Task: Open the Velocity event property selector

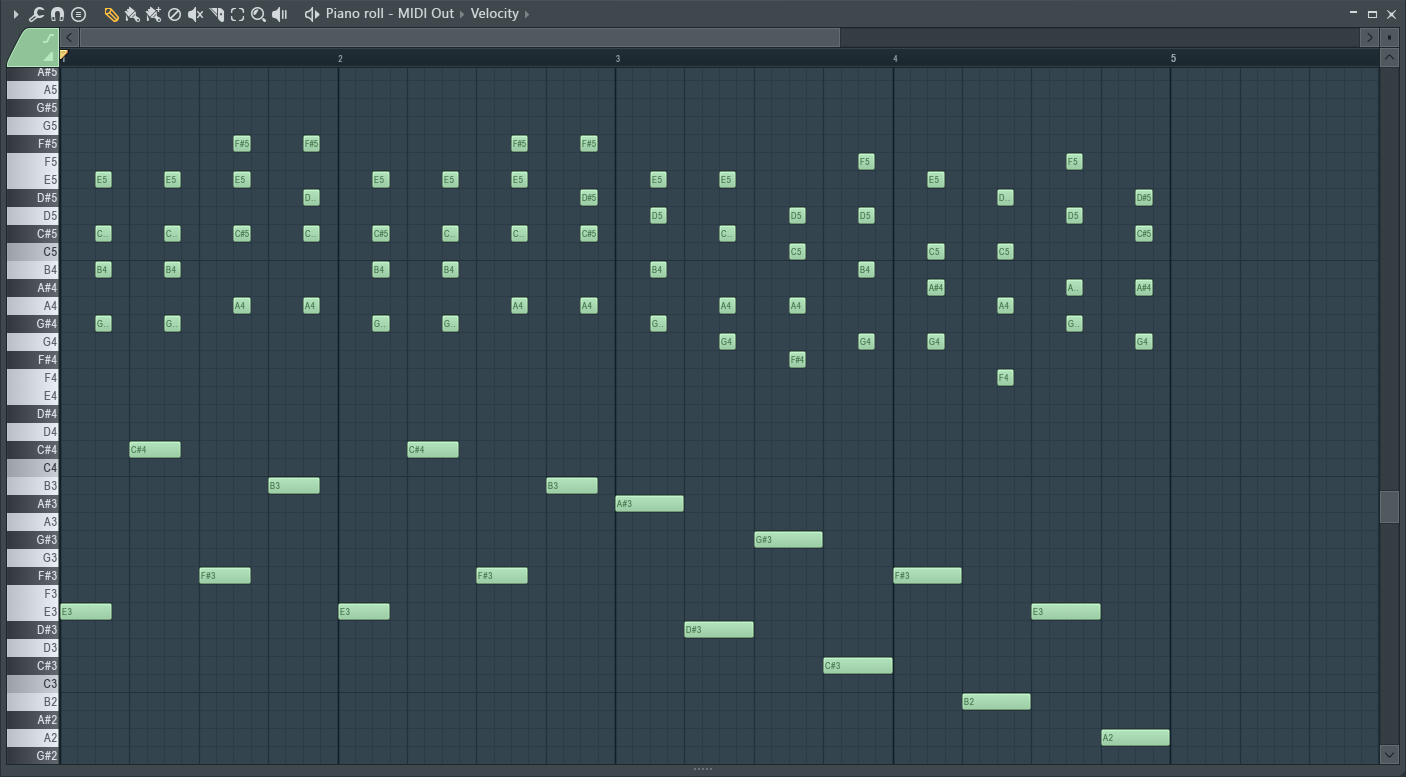Action: tap(495, 14)
